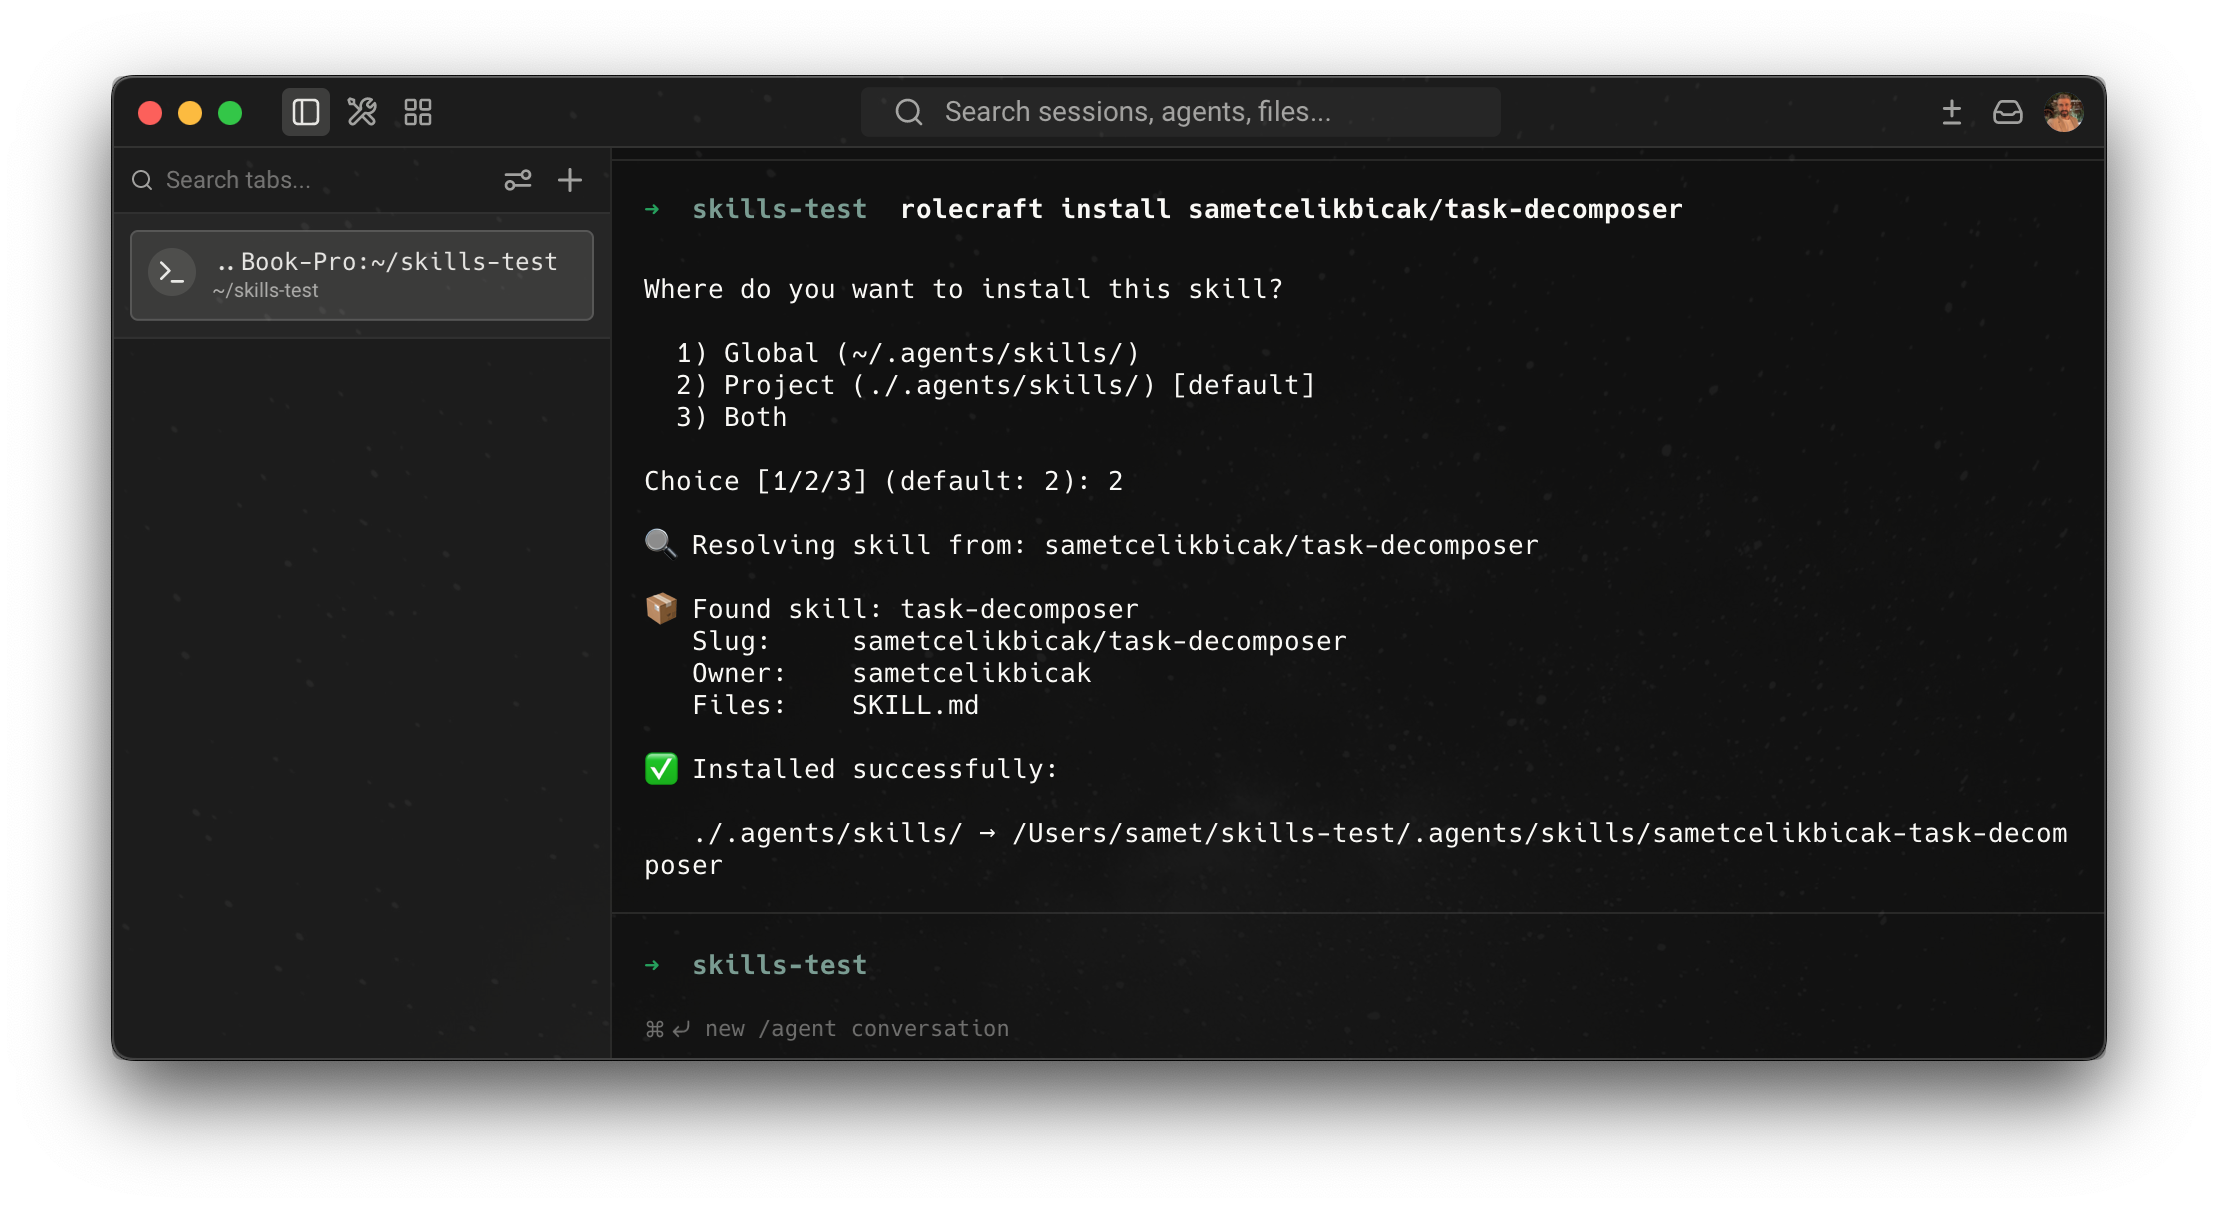Image resolution: width=2218 pixels, height=1208 pixels.
Task: Click the download updates icon
Action: coord(1951,112)
